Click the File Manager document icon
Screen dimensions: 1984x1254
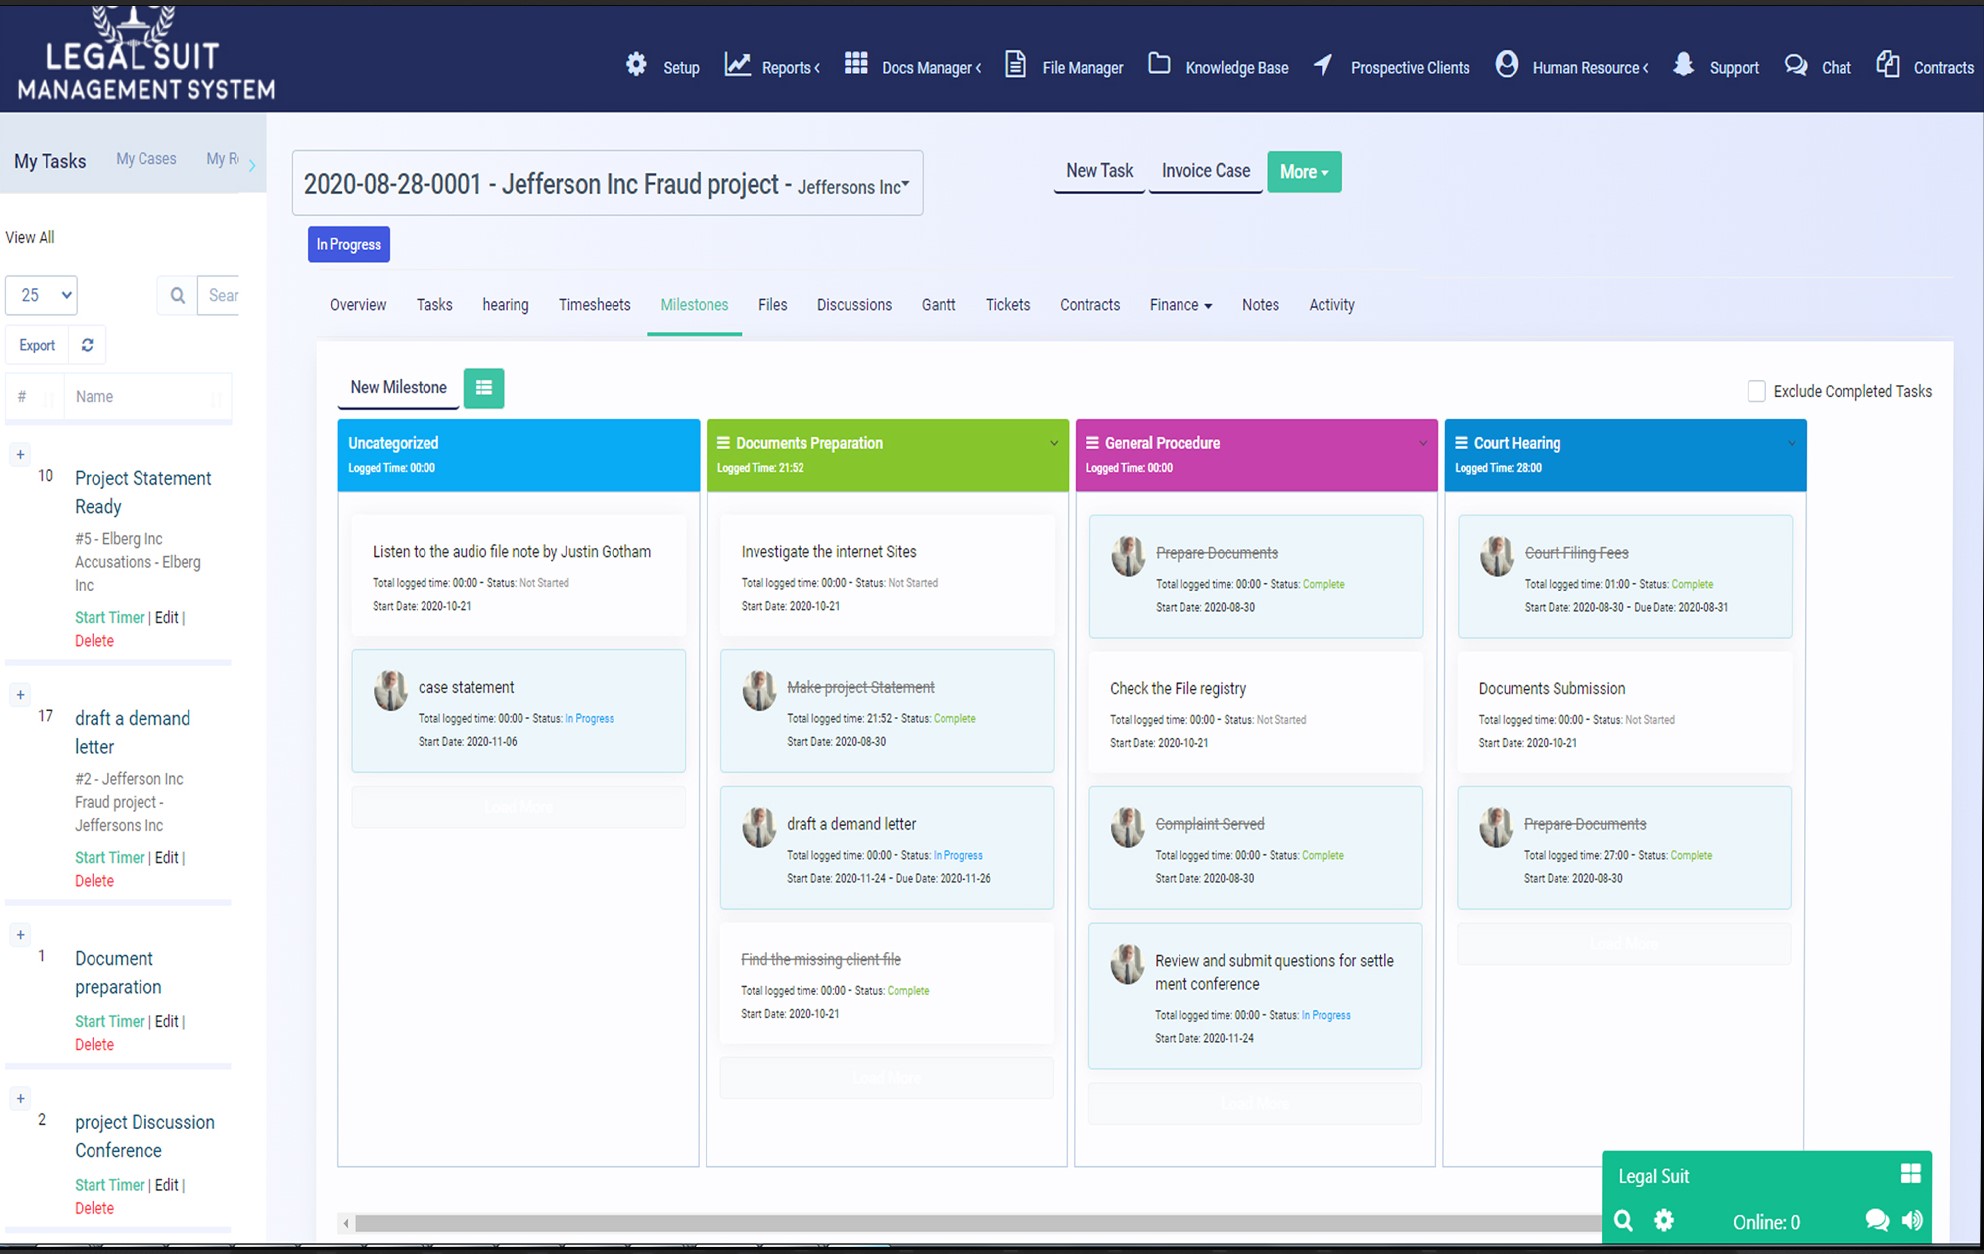coord(1015,66)
